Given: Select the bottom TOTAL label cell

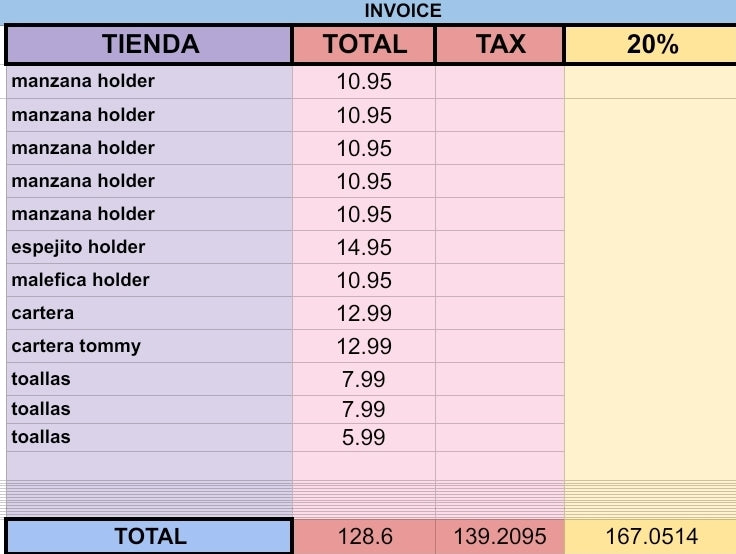Looking at the screenshot, I should 149,536.
